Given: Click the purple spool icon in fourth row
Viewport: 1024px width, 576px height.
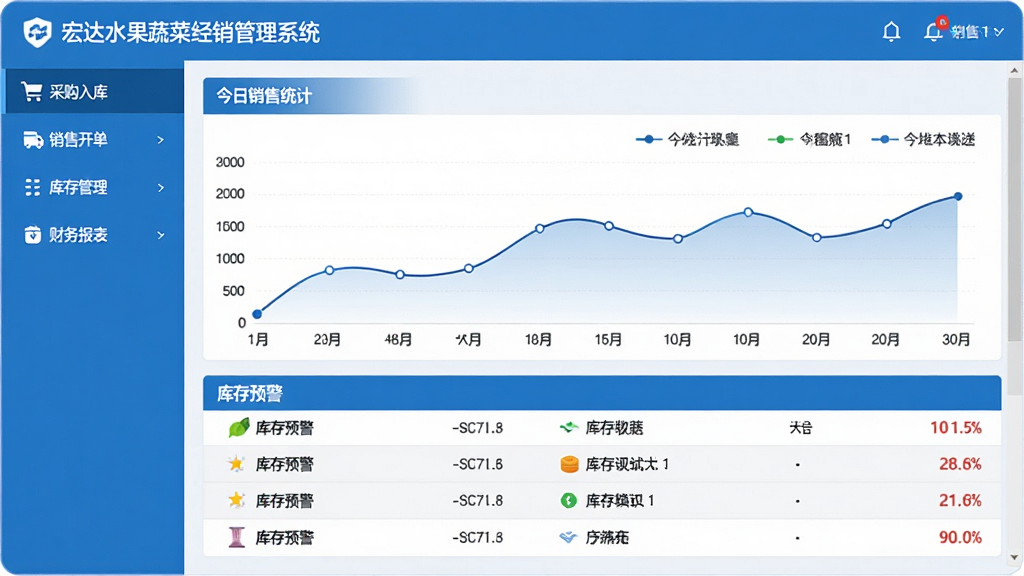Looking at the screenshot, I should pos(236,537).
